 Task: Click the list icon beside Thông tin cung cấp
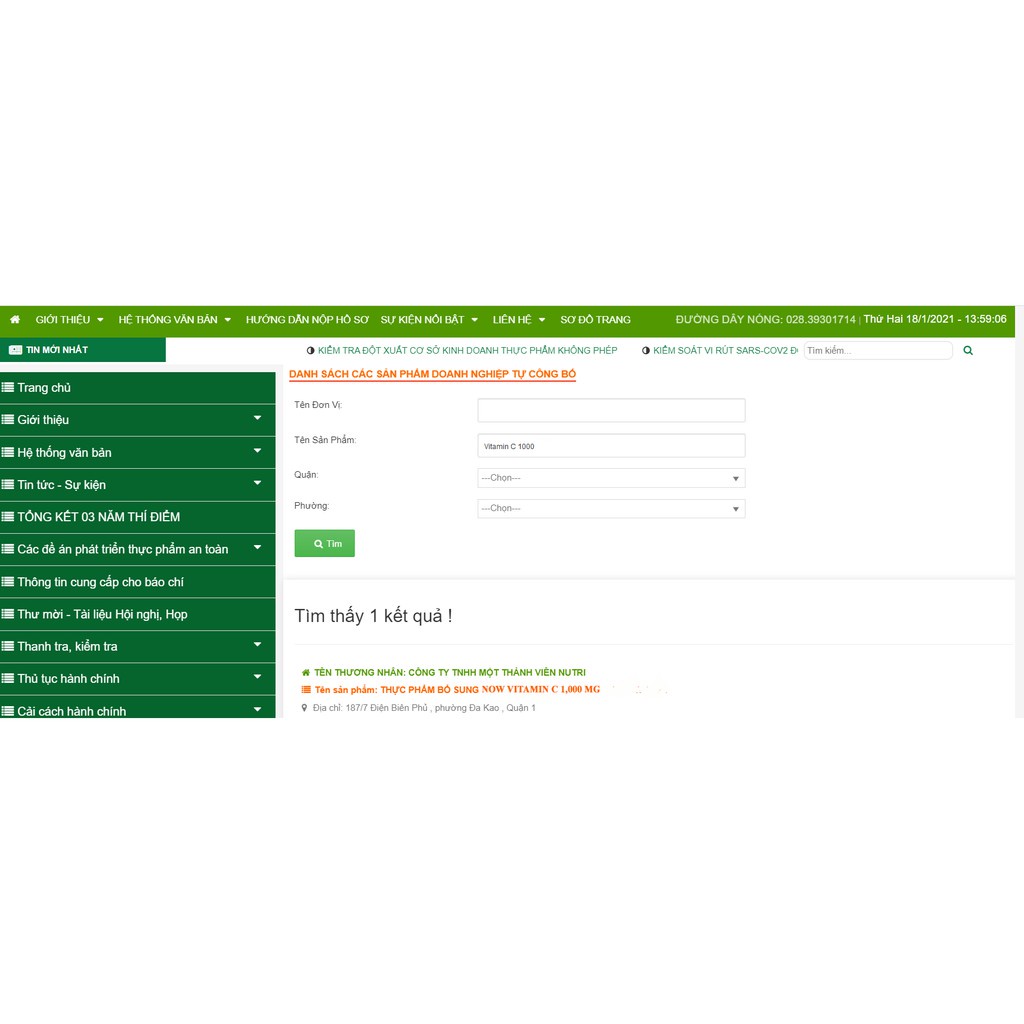click(x=8, y=582)
